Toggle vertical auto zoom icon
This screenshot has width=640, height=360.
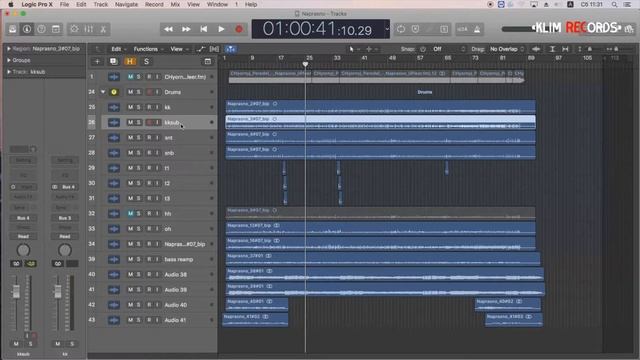click(x=552, y=49)
